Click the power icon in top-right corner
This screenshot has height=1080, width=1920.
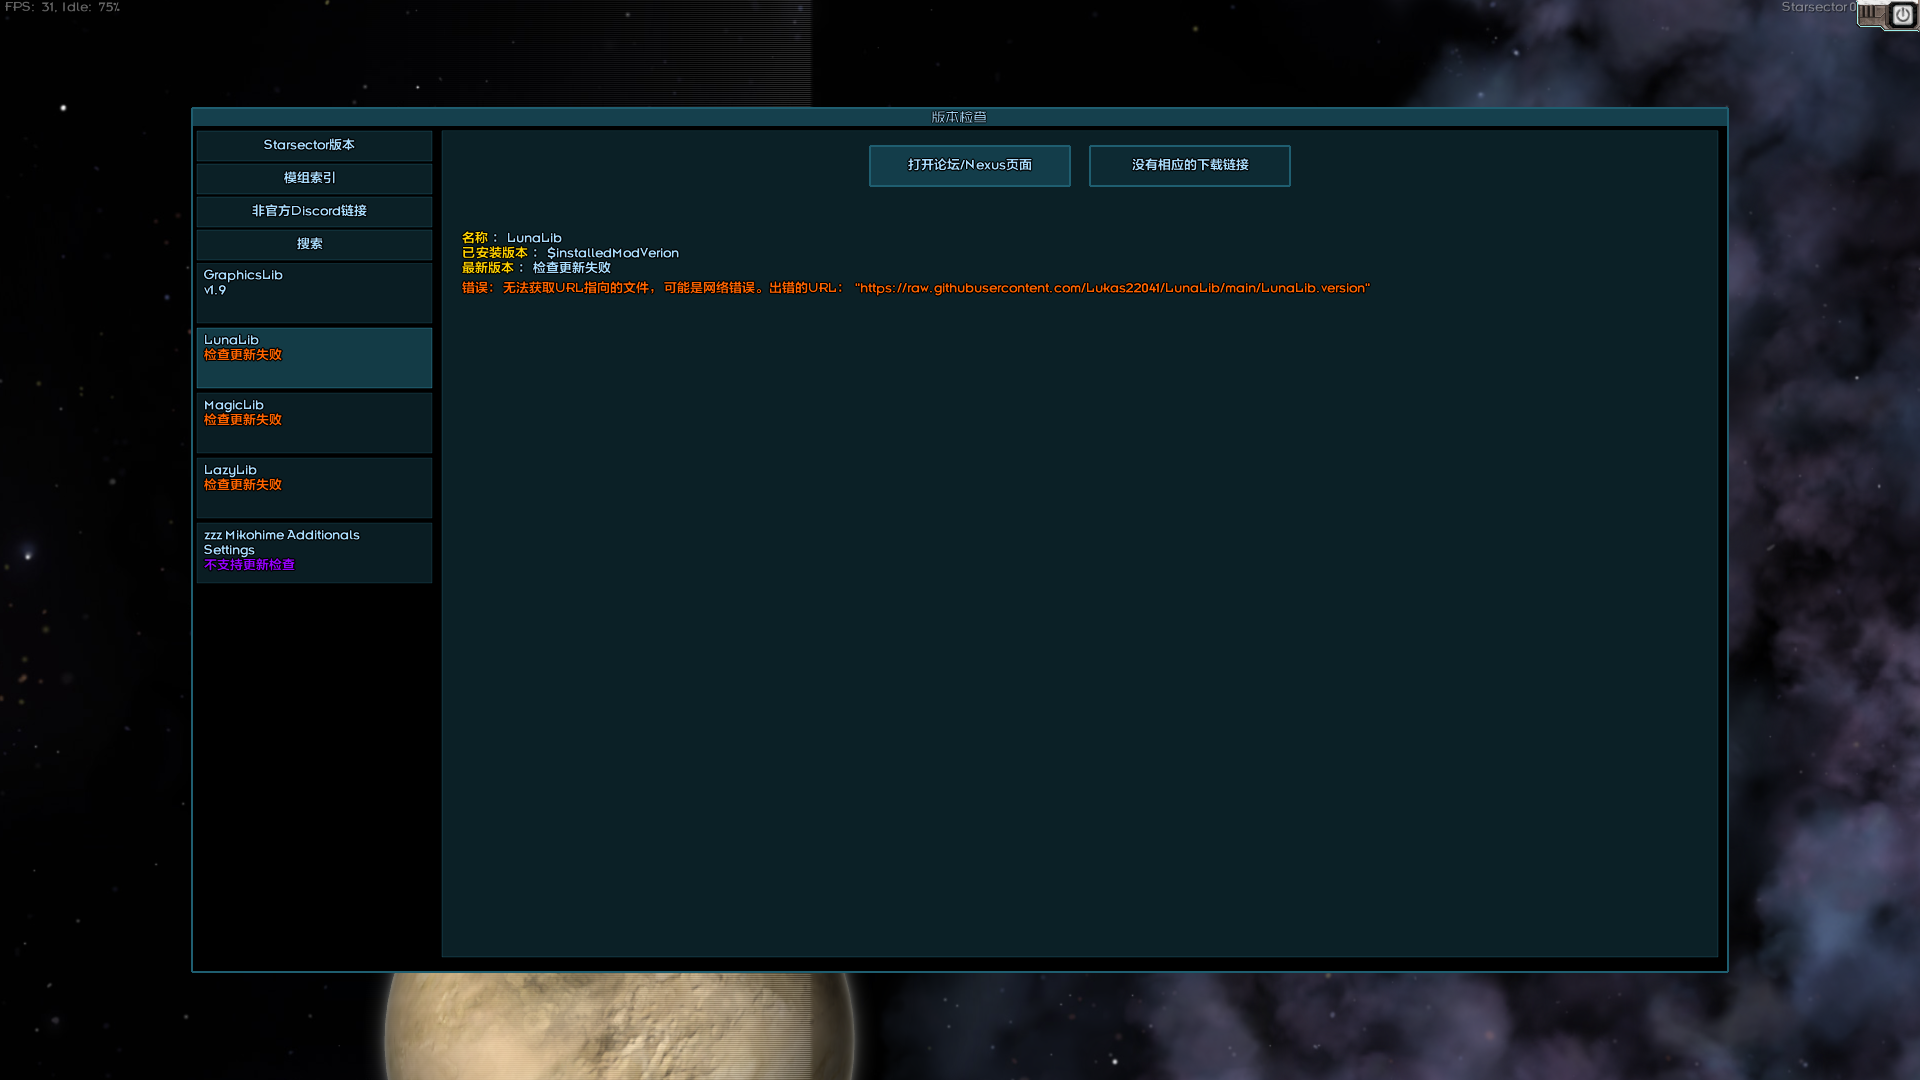tap(1902, 15)
